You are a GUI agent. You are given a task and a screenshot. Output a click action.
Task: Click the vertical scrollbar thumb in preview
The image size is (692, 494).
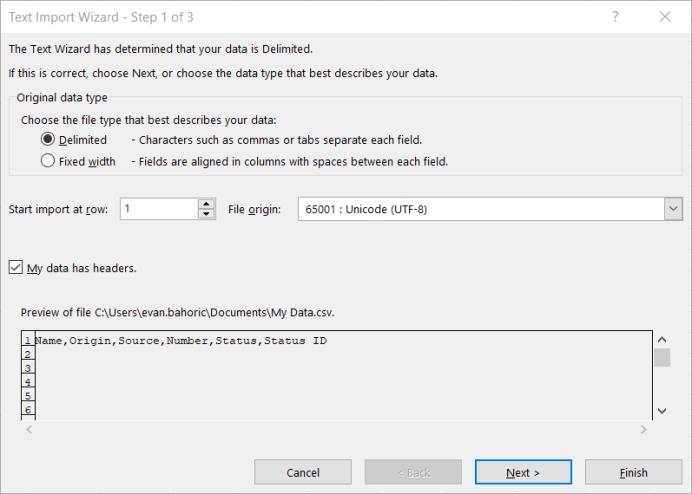point(662,358)
